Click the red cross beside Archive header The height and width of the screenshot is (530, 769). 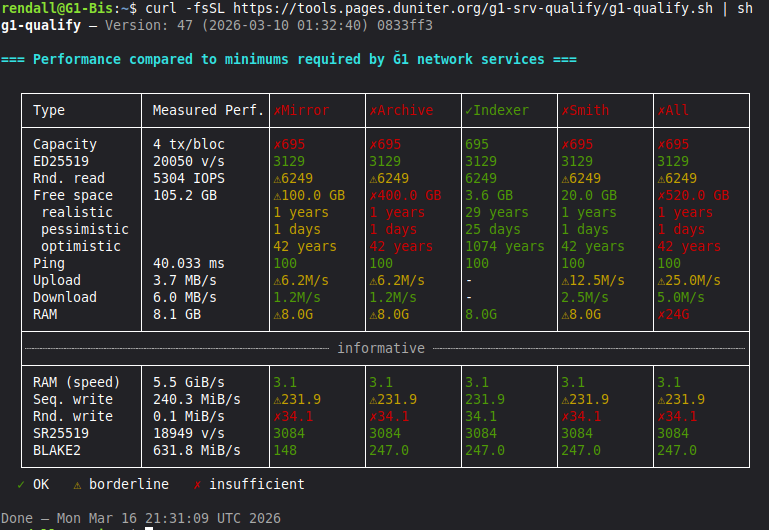click(x=373, y=111)
